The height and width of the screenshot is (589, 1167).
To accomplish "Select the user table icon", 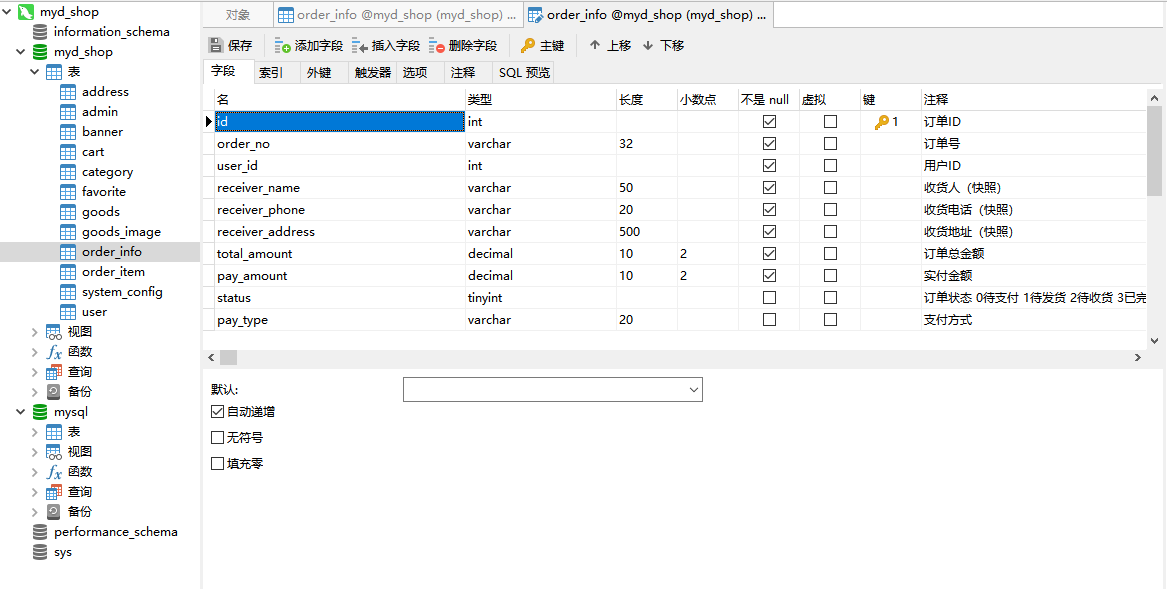I will (68, 312).
